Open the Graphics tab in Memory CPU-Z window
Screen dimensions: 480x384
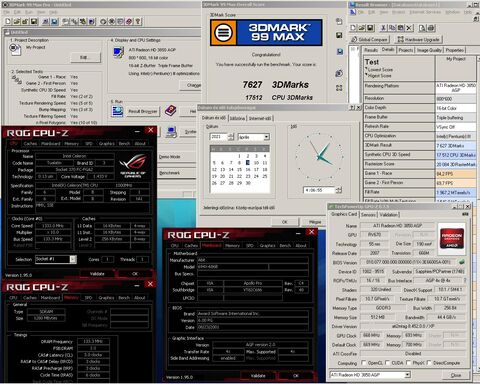(x=106, y=298)
